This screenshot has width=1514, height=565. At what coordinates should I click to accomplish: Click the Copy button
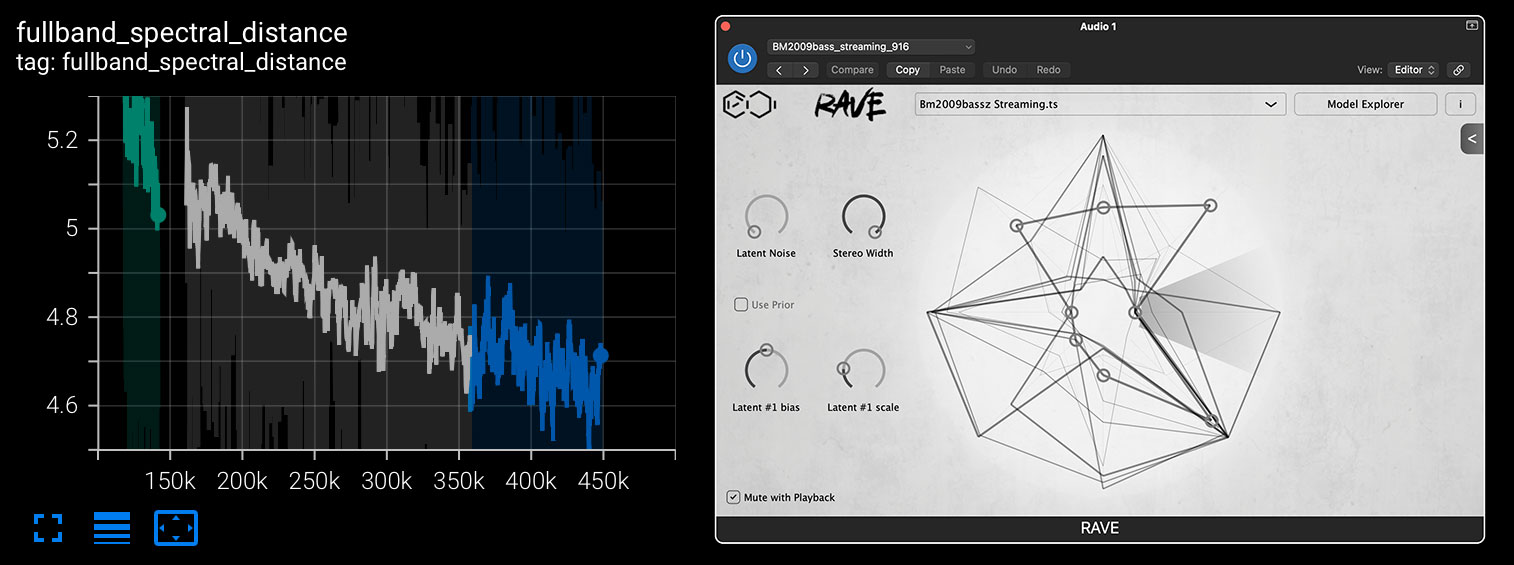908,70
